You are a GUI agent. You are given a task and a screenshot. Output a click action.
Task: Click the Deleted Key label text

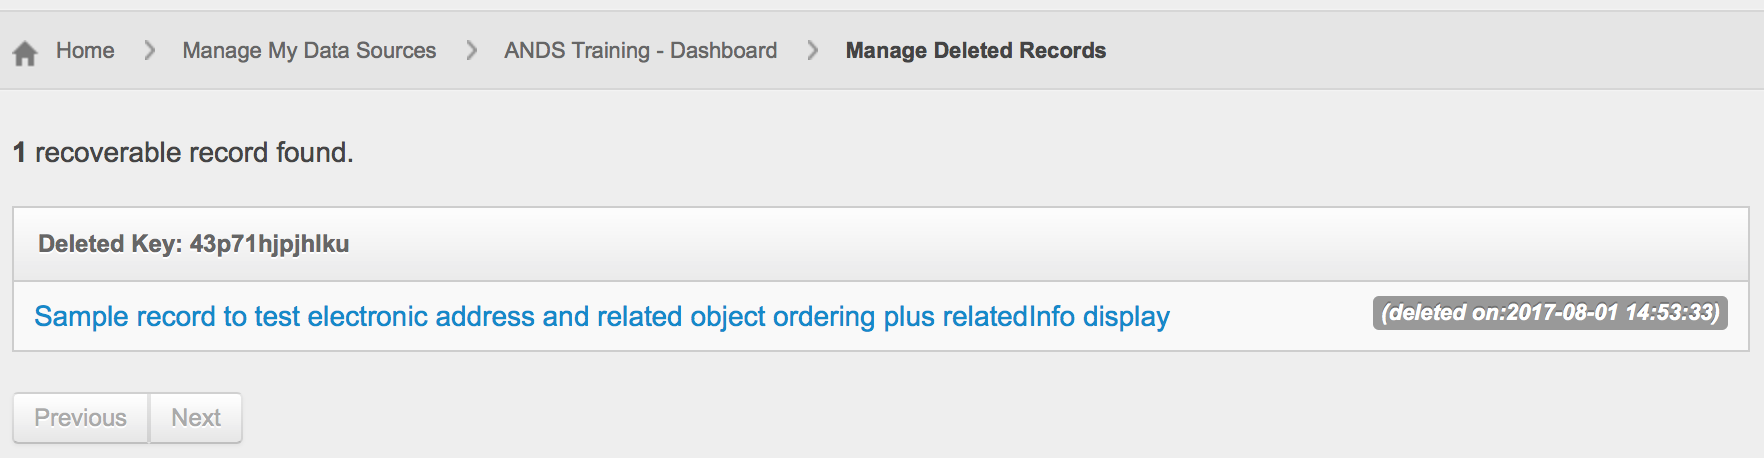click(110, 244)
